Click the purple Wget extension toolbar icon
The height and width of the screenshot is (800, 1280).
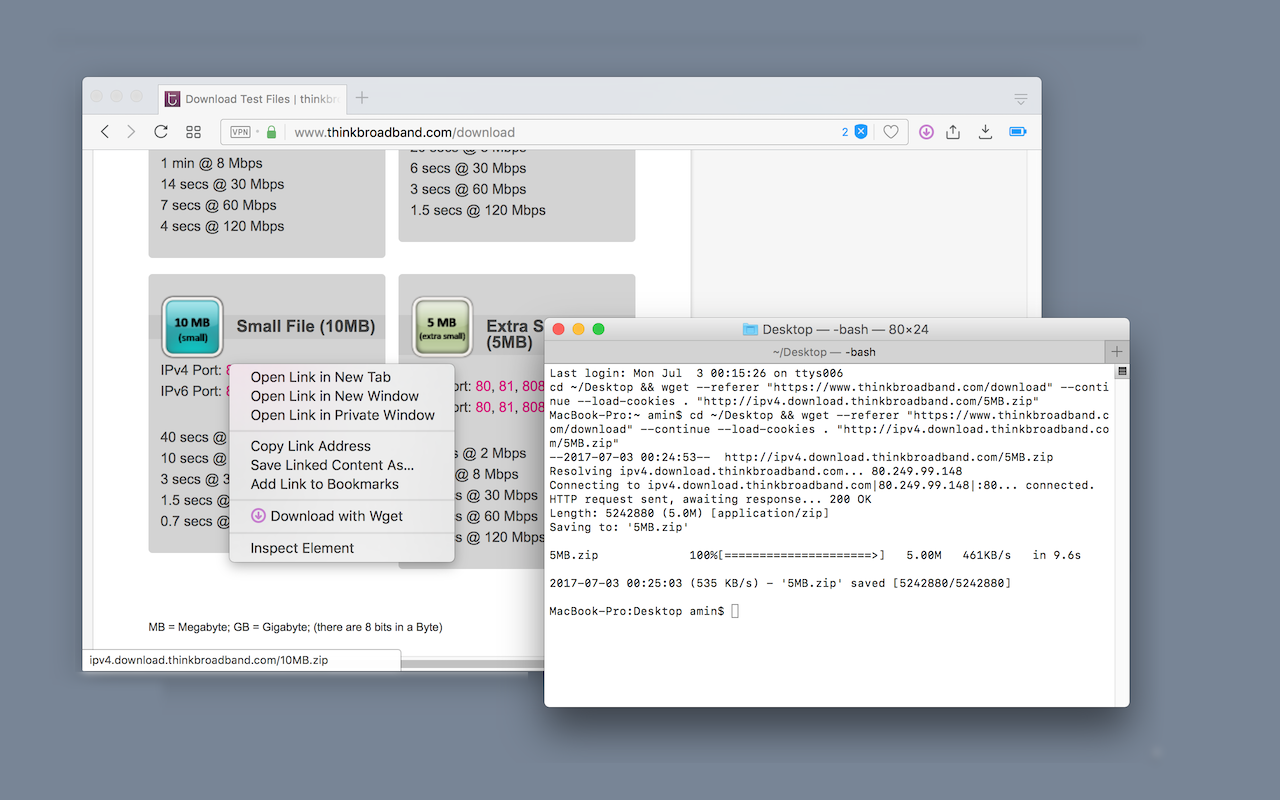click(926, 132)
